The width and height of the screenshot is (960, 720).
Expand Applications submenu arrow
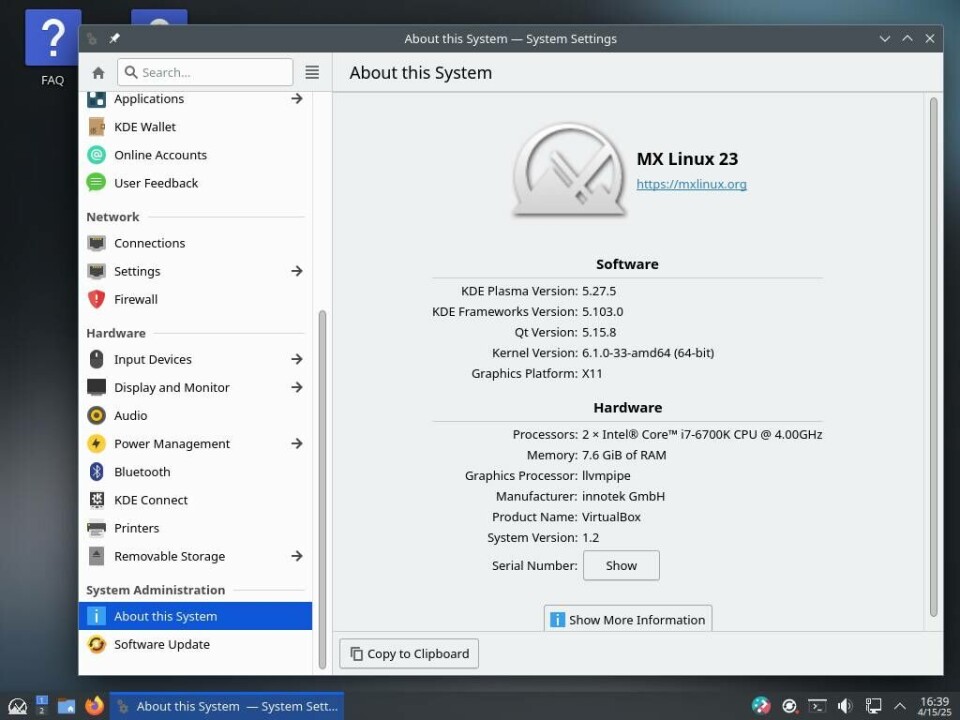297,99
